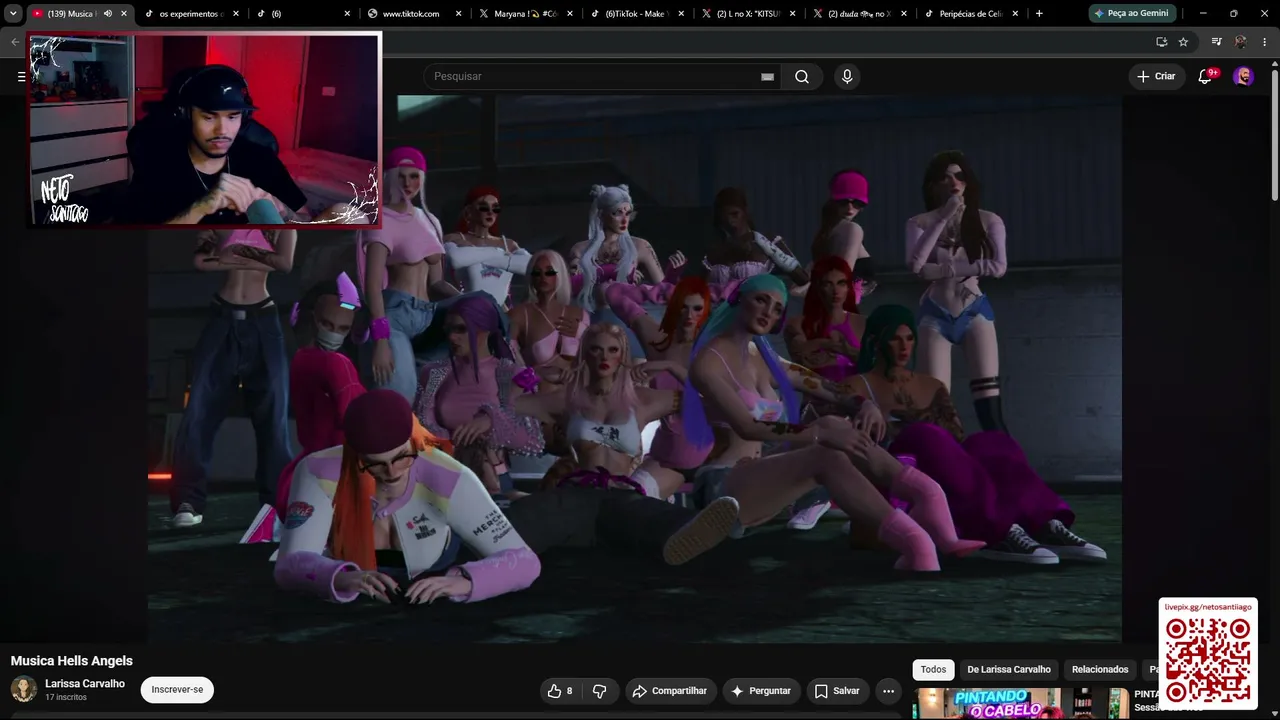Open the Chrome three-dot menu
Image resolution: width=1280 pixels, height=720 pixels.
(1264, 42)
